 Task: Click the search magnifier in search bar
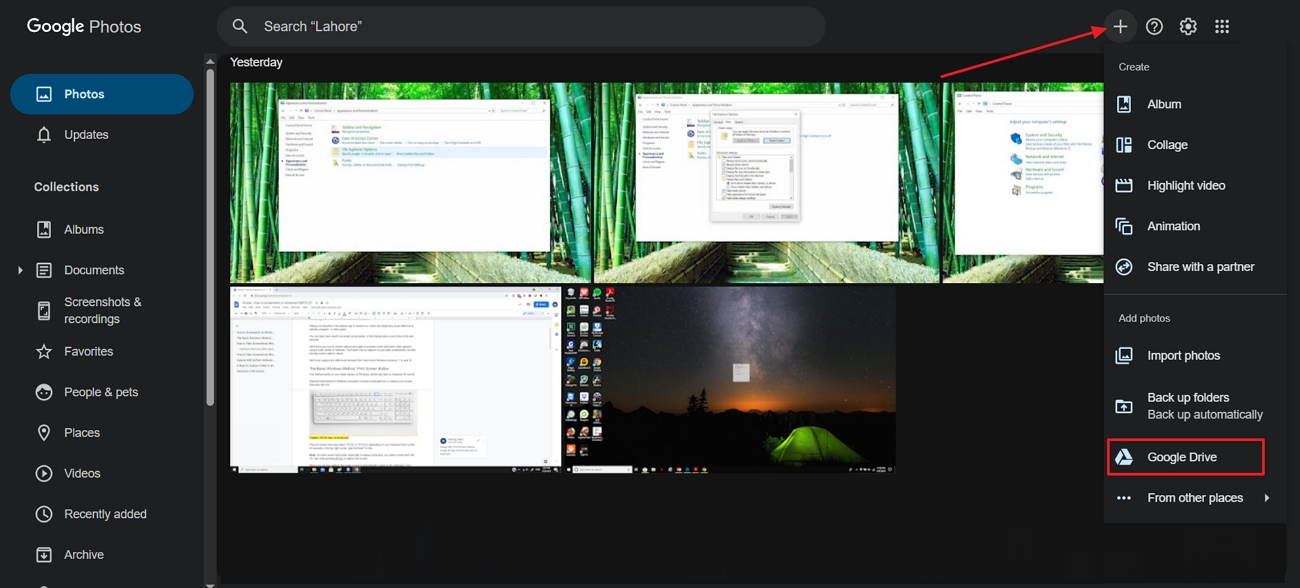tap(240, 26)
